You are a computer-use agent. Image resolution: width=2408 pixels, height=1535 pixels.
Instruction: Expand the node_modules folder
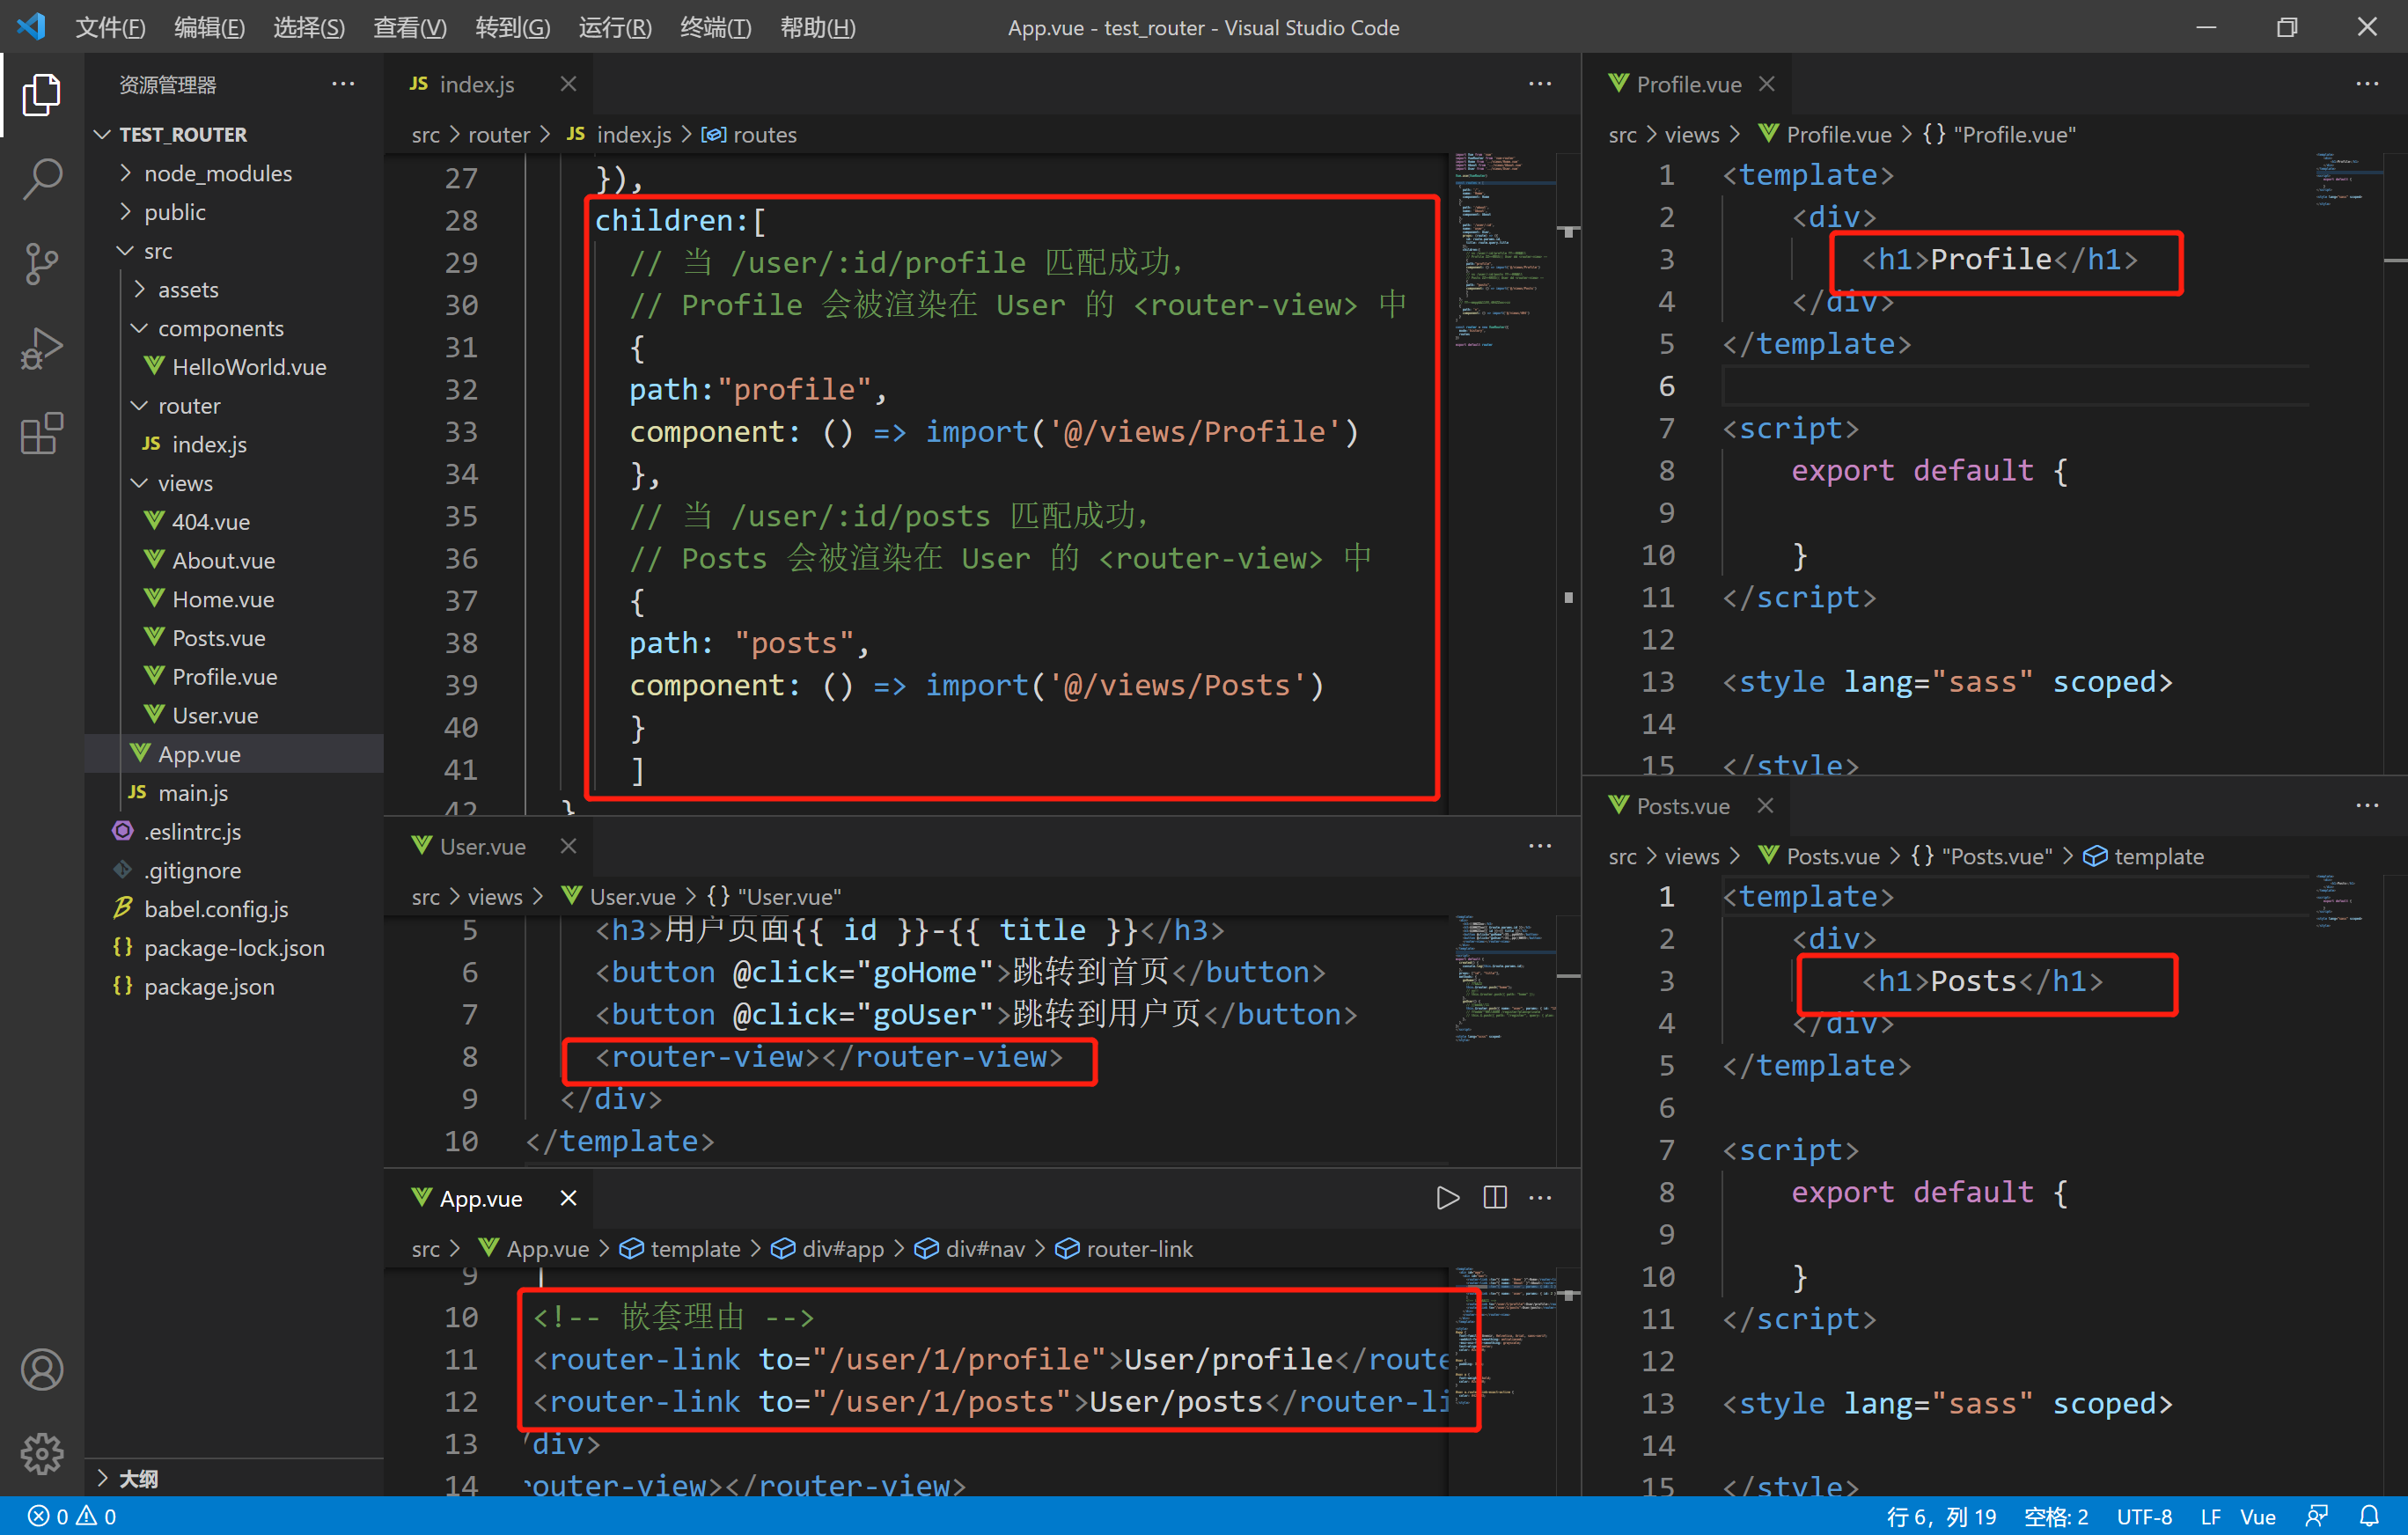[217, 173]
